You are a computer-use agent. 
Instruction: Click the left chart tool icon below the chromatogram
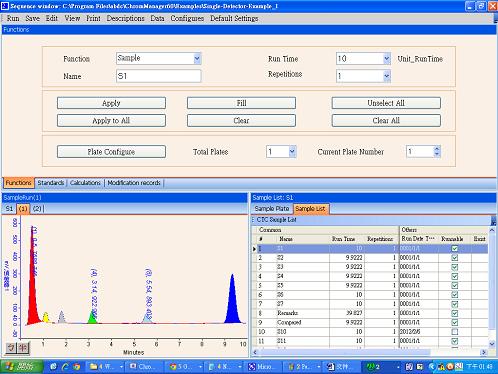[11, 348]
